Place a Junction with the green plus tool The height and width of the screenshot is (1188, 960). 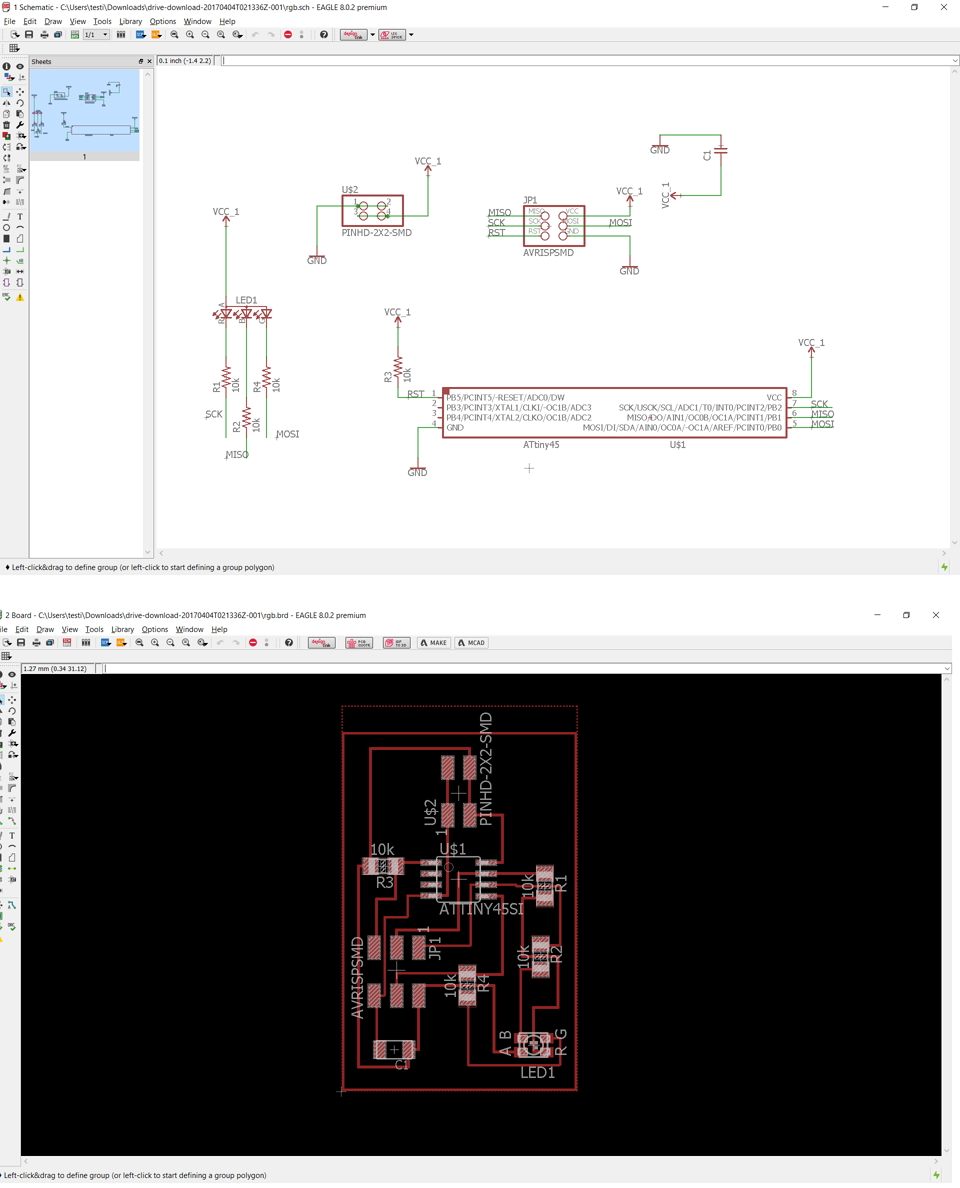7,261
